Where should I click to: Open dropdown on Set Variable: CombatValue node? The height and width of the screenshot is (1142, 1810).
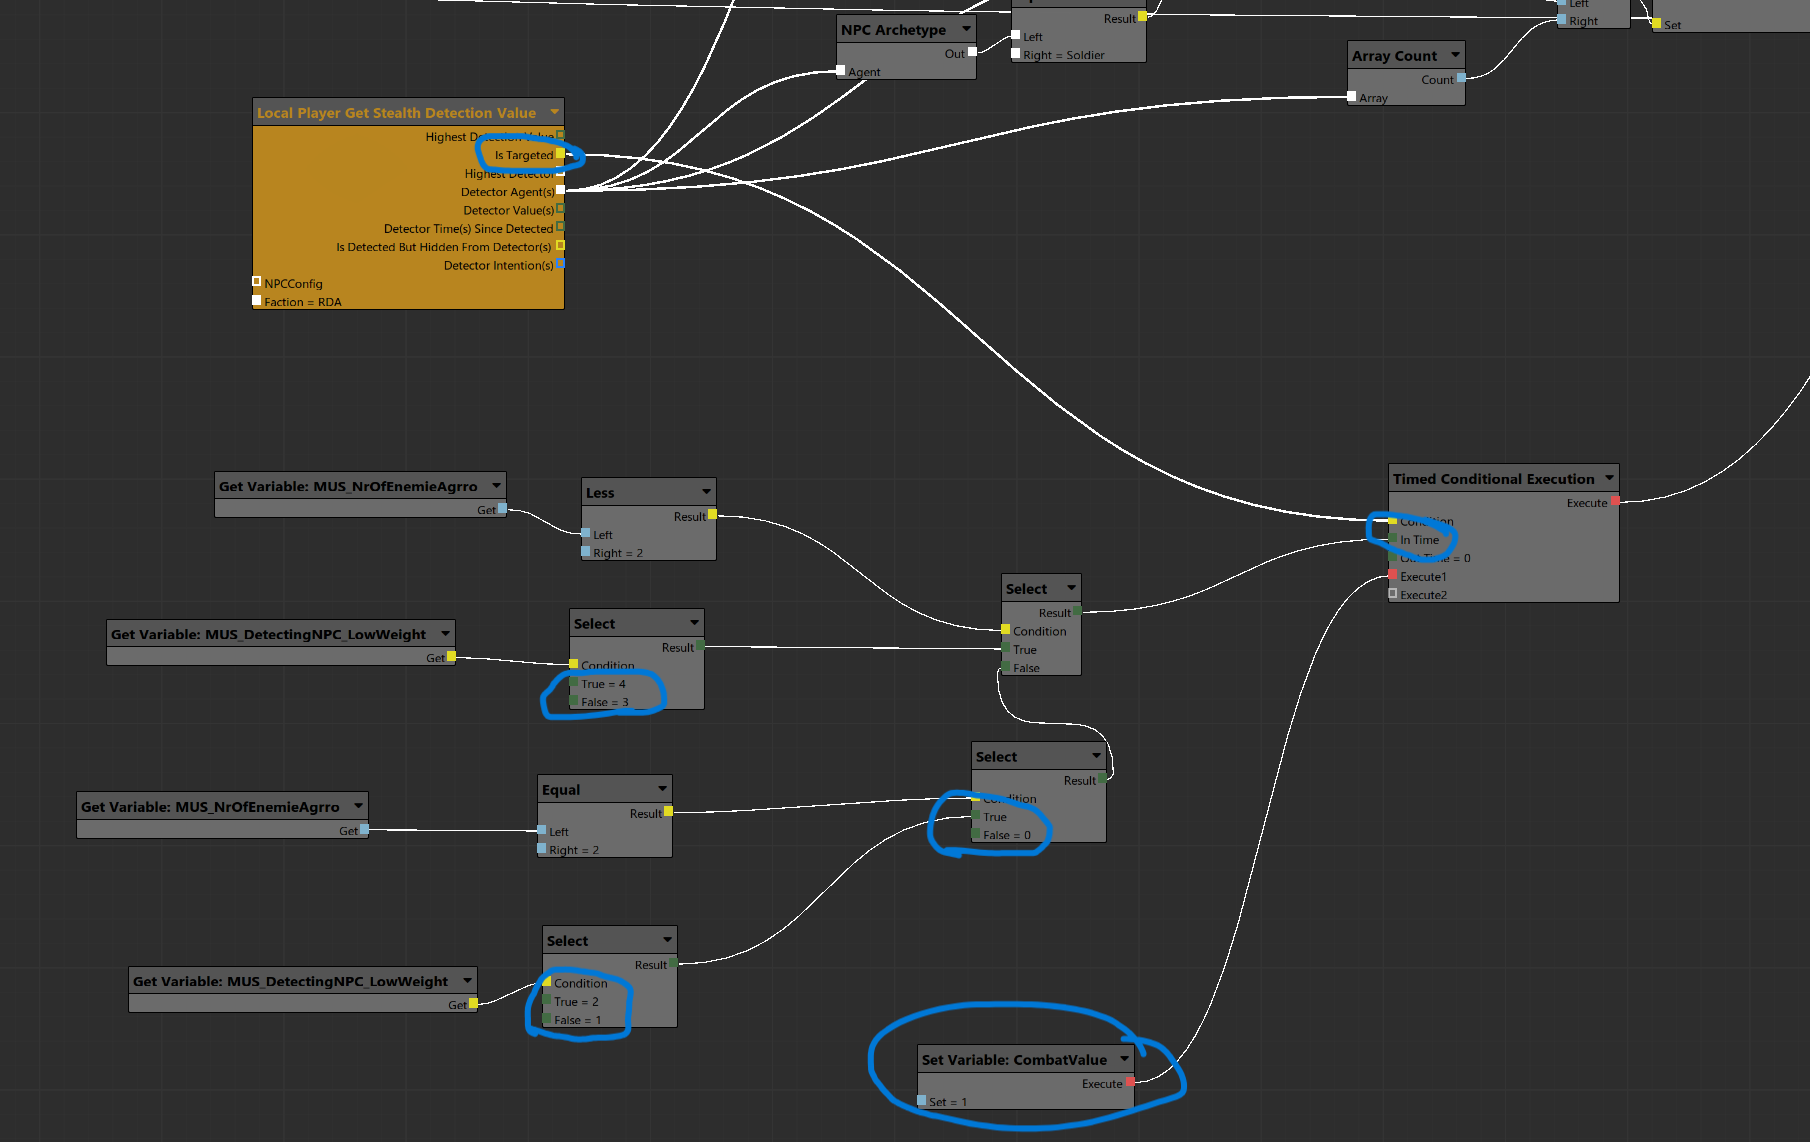point(1124,1058)
